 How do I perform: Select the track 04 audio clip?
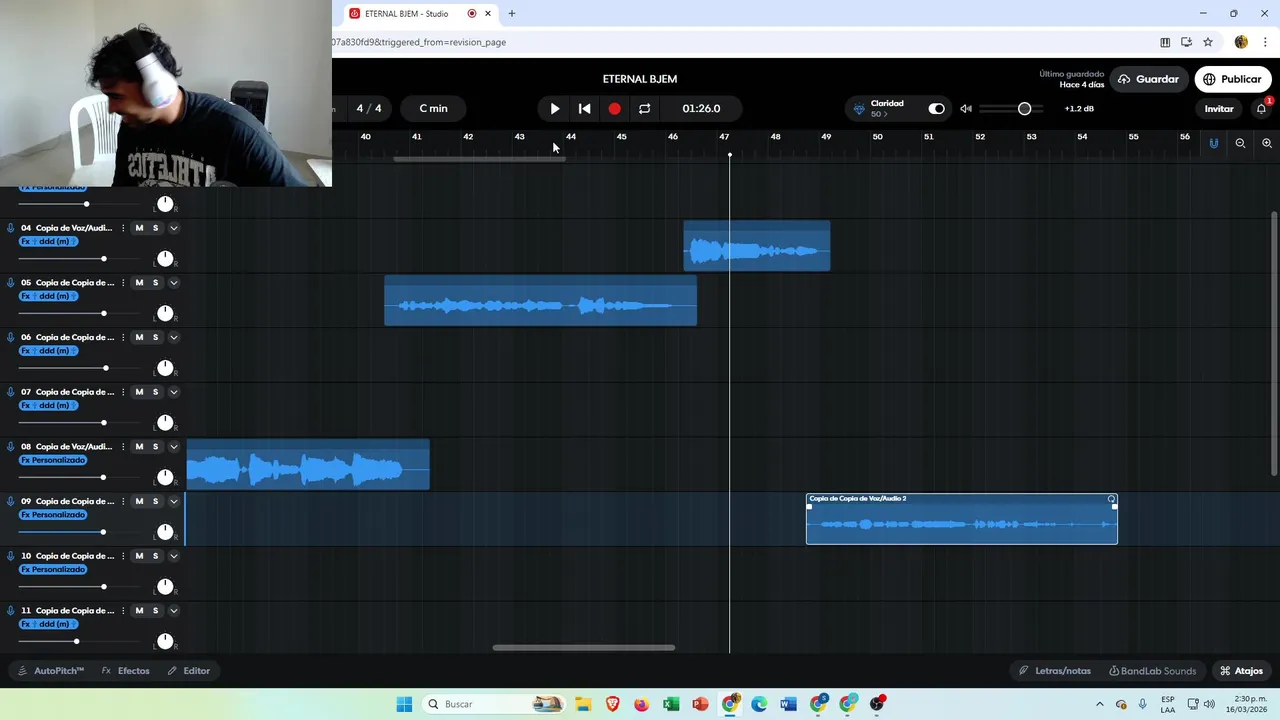[x=757, y=246]
